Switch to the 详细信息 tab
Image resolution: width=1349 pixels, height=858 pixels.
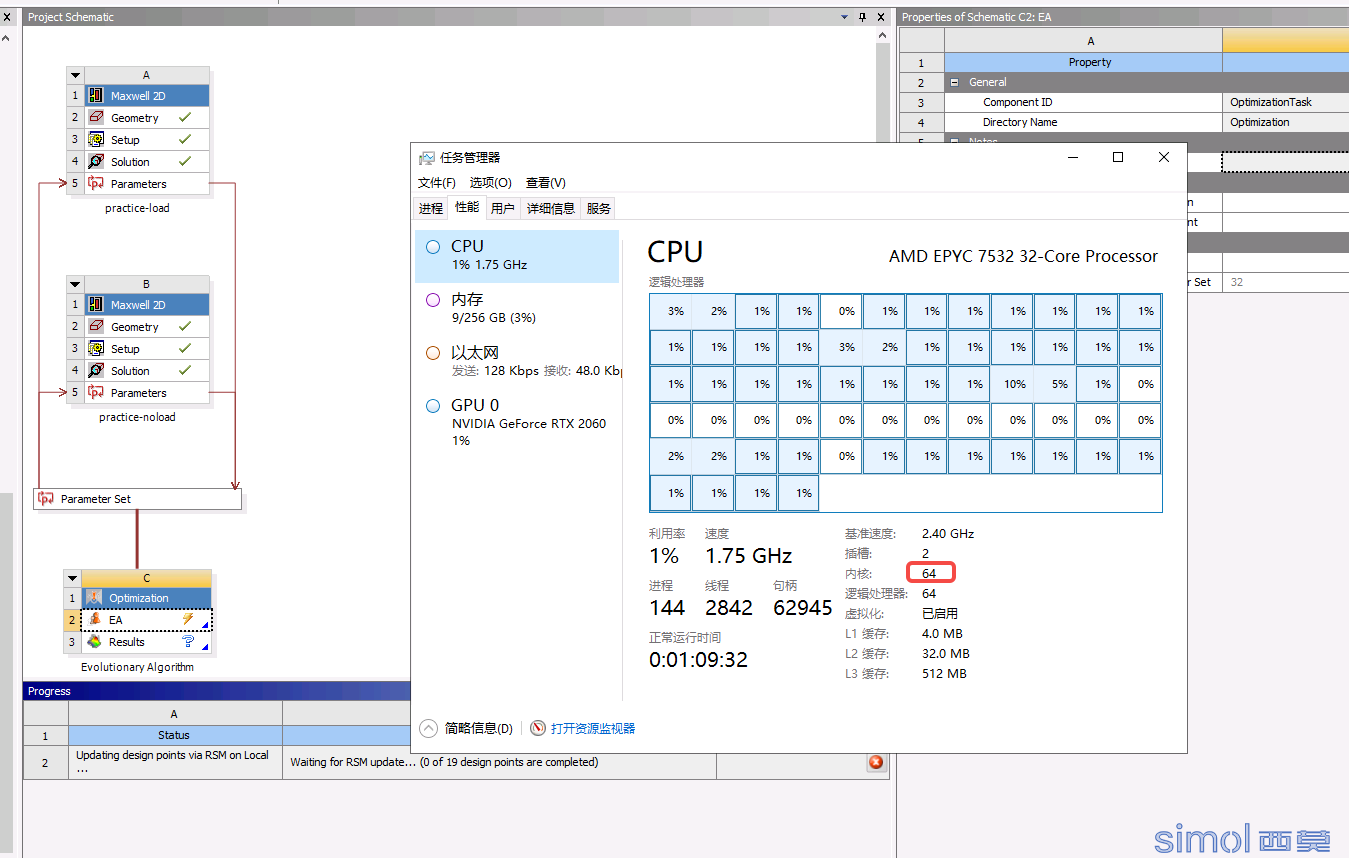pyautogui.click(x=551, y=208)
